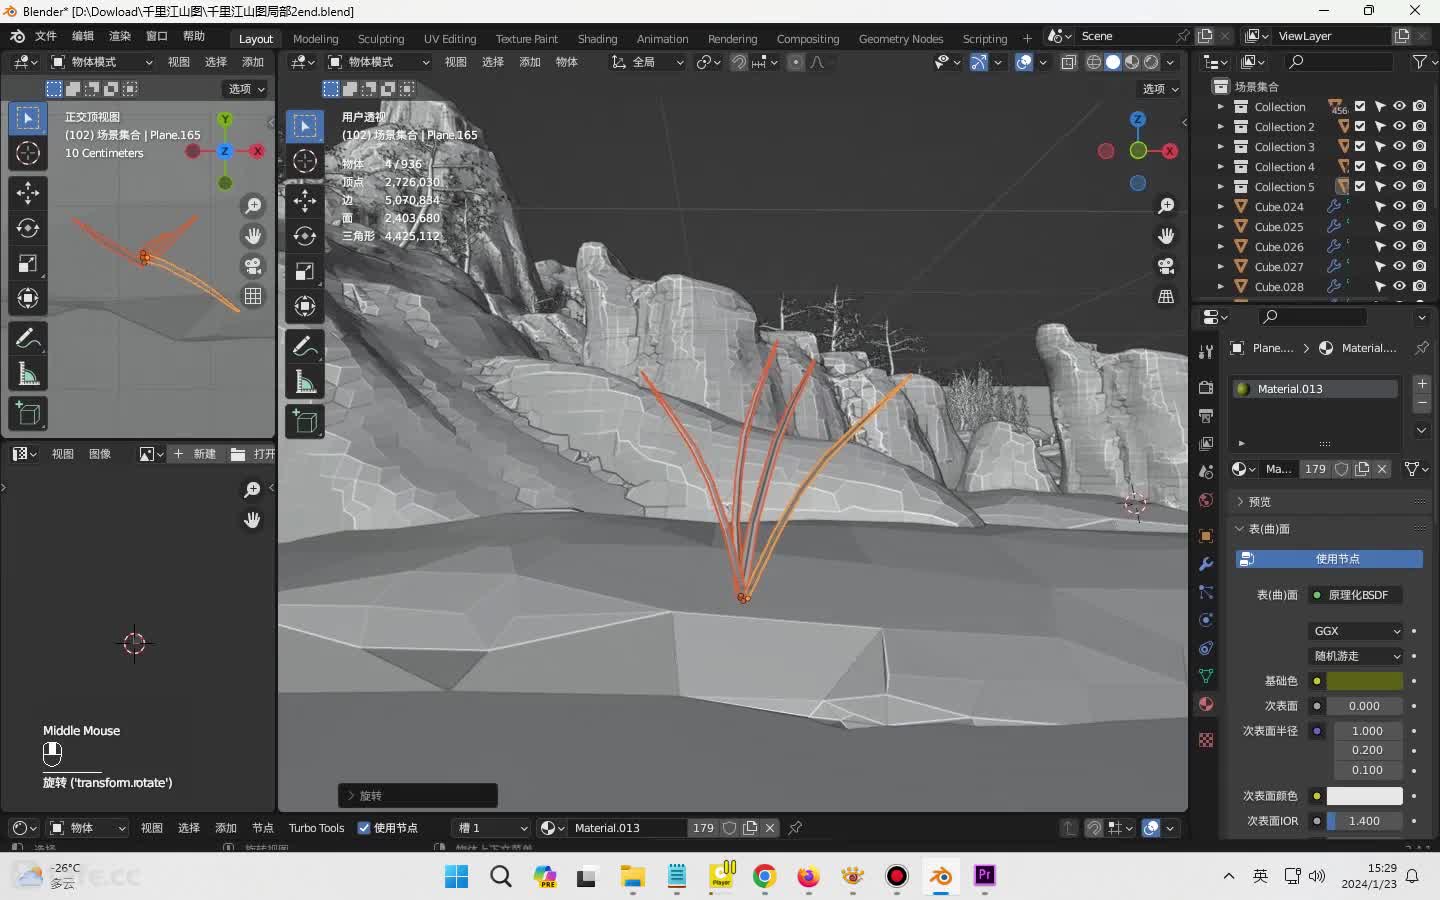Open the Output properties tab
This screenshot has width=1440, height=900.
click(x=1206, y=416)
